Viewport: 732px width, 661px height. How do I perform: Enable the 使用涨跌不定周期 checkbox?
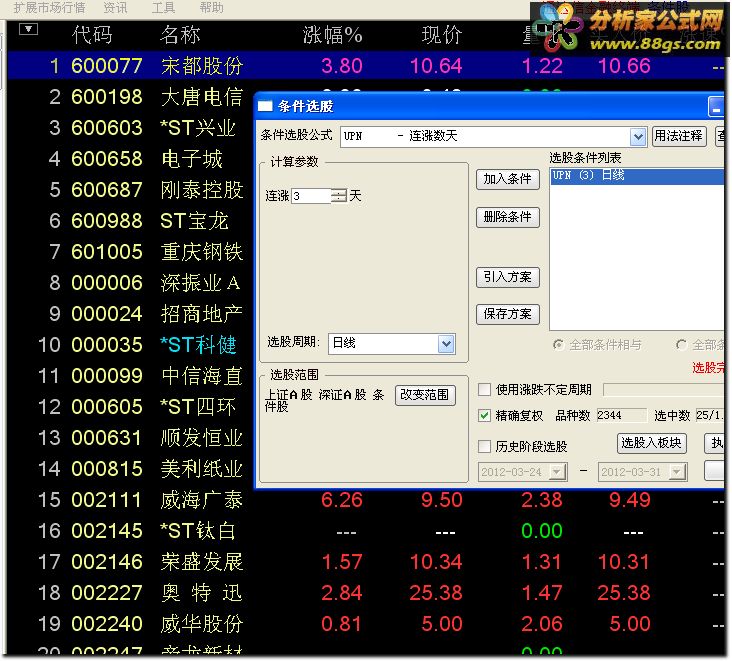(x=485, y=389)
